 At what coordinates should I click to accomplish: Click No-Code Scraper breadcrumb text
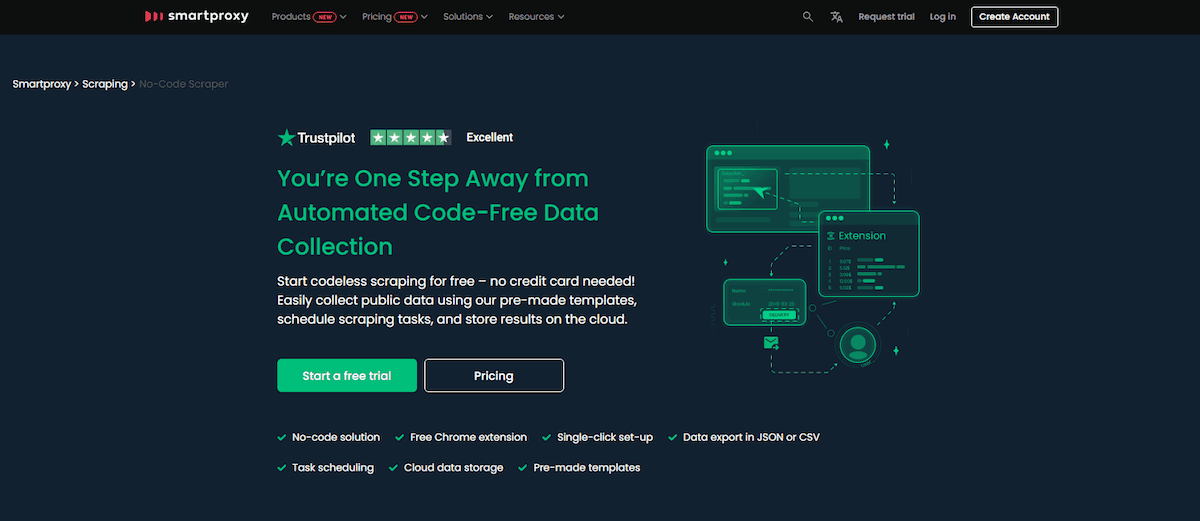(x=184, y=84)
